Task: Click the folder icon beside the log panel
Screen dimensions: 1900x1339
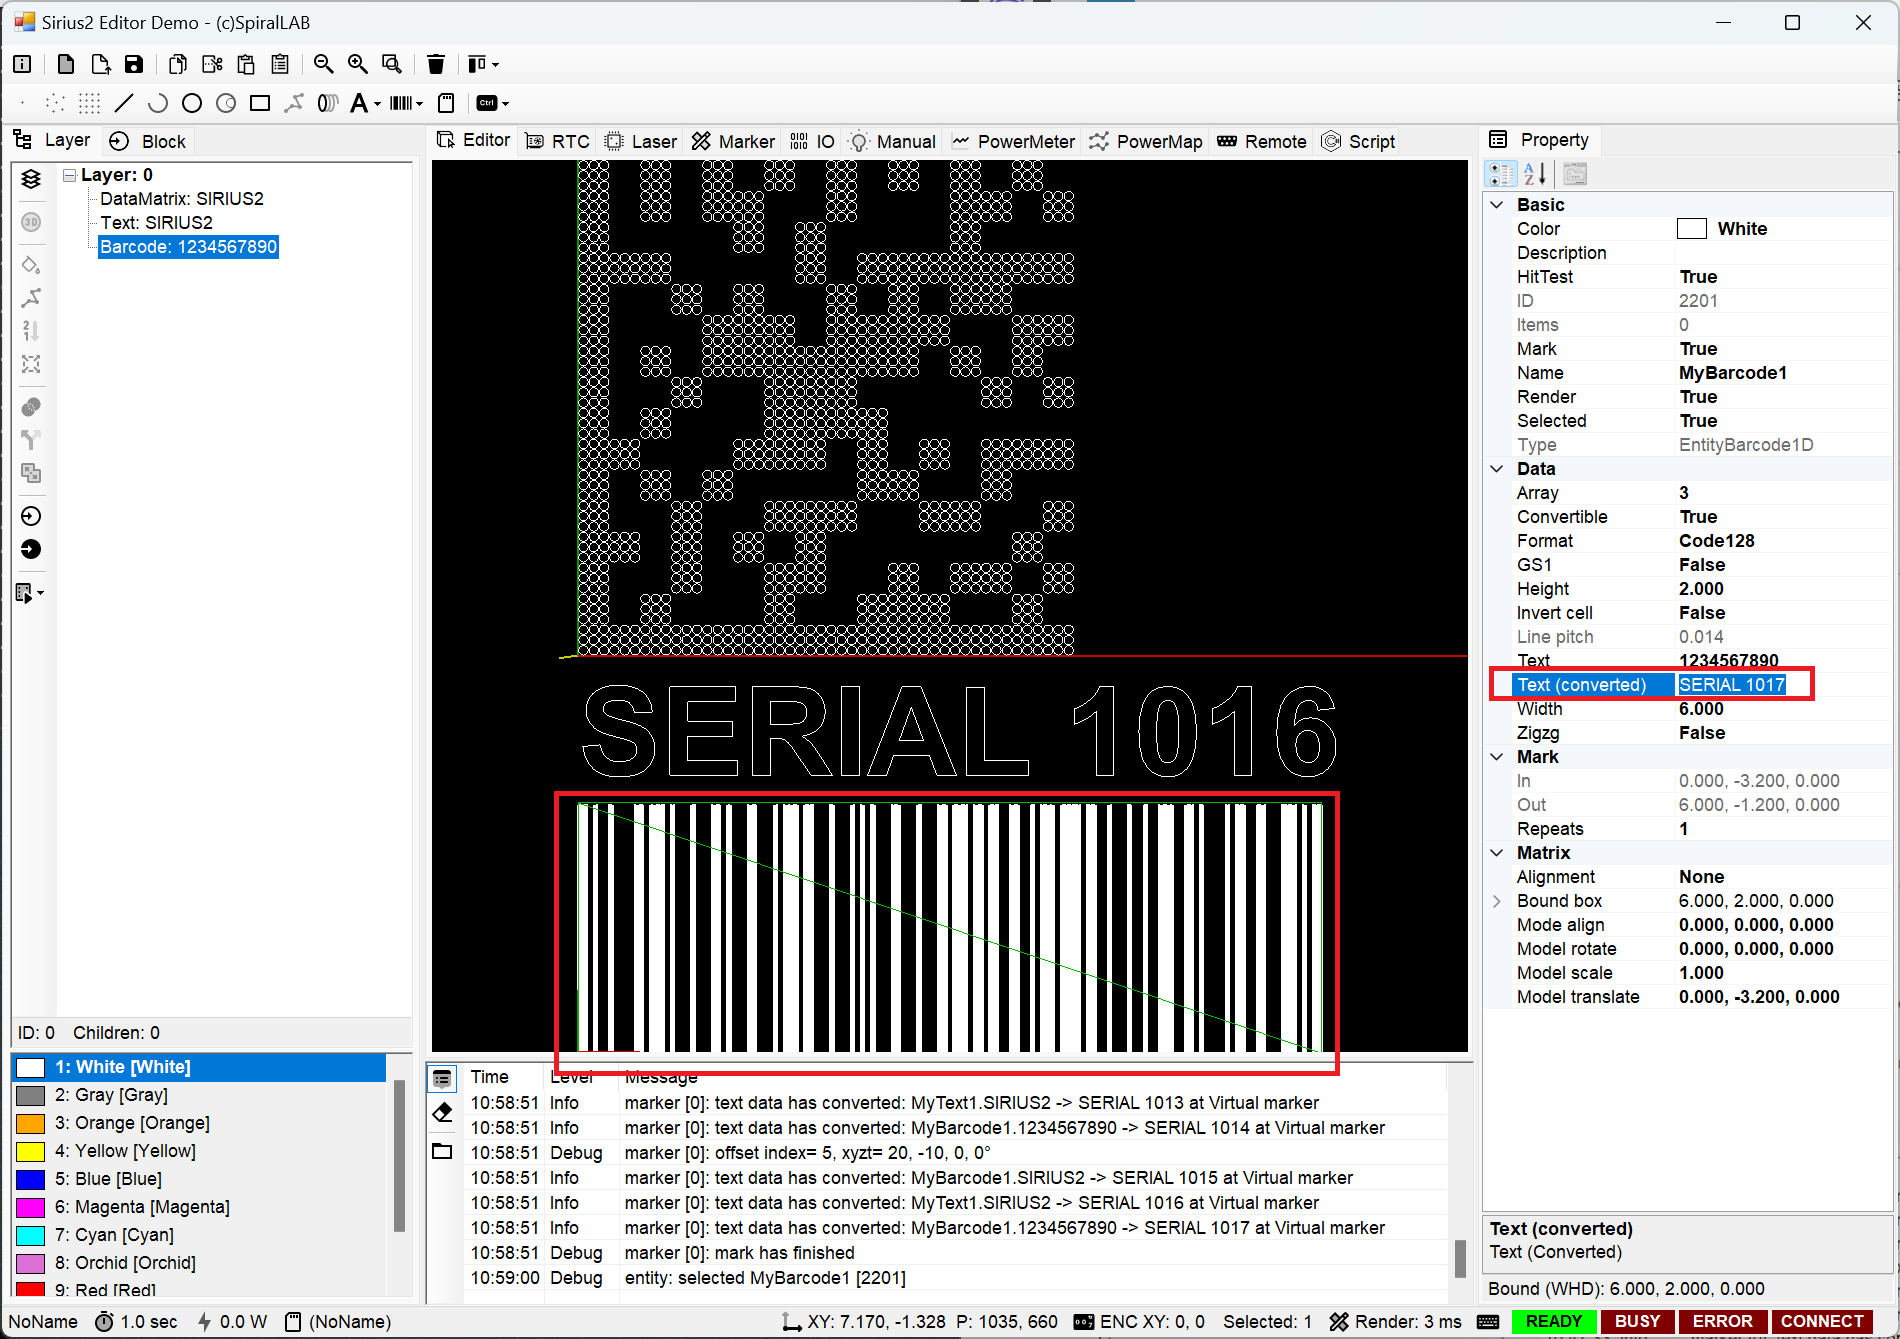Action: [x=442, y=1151]
